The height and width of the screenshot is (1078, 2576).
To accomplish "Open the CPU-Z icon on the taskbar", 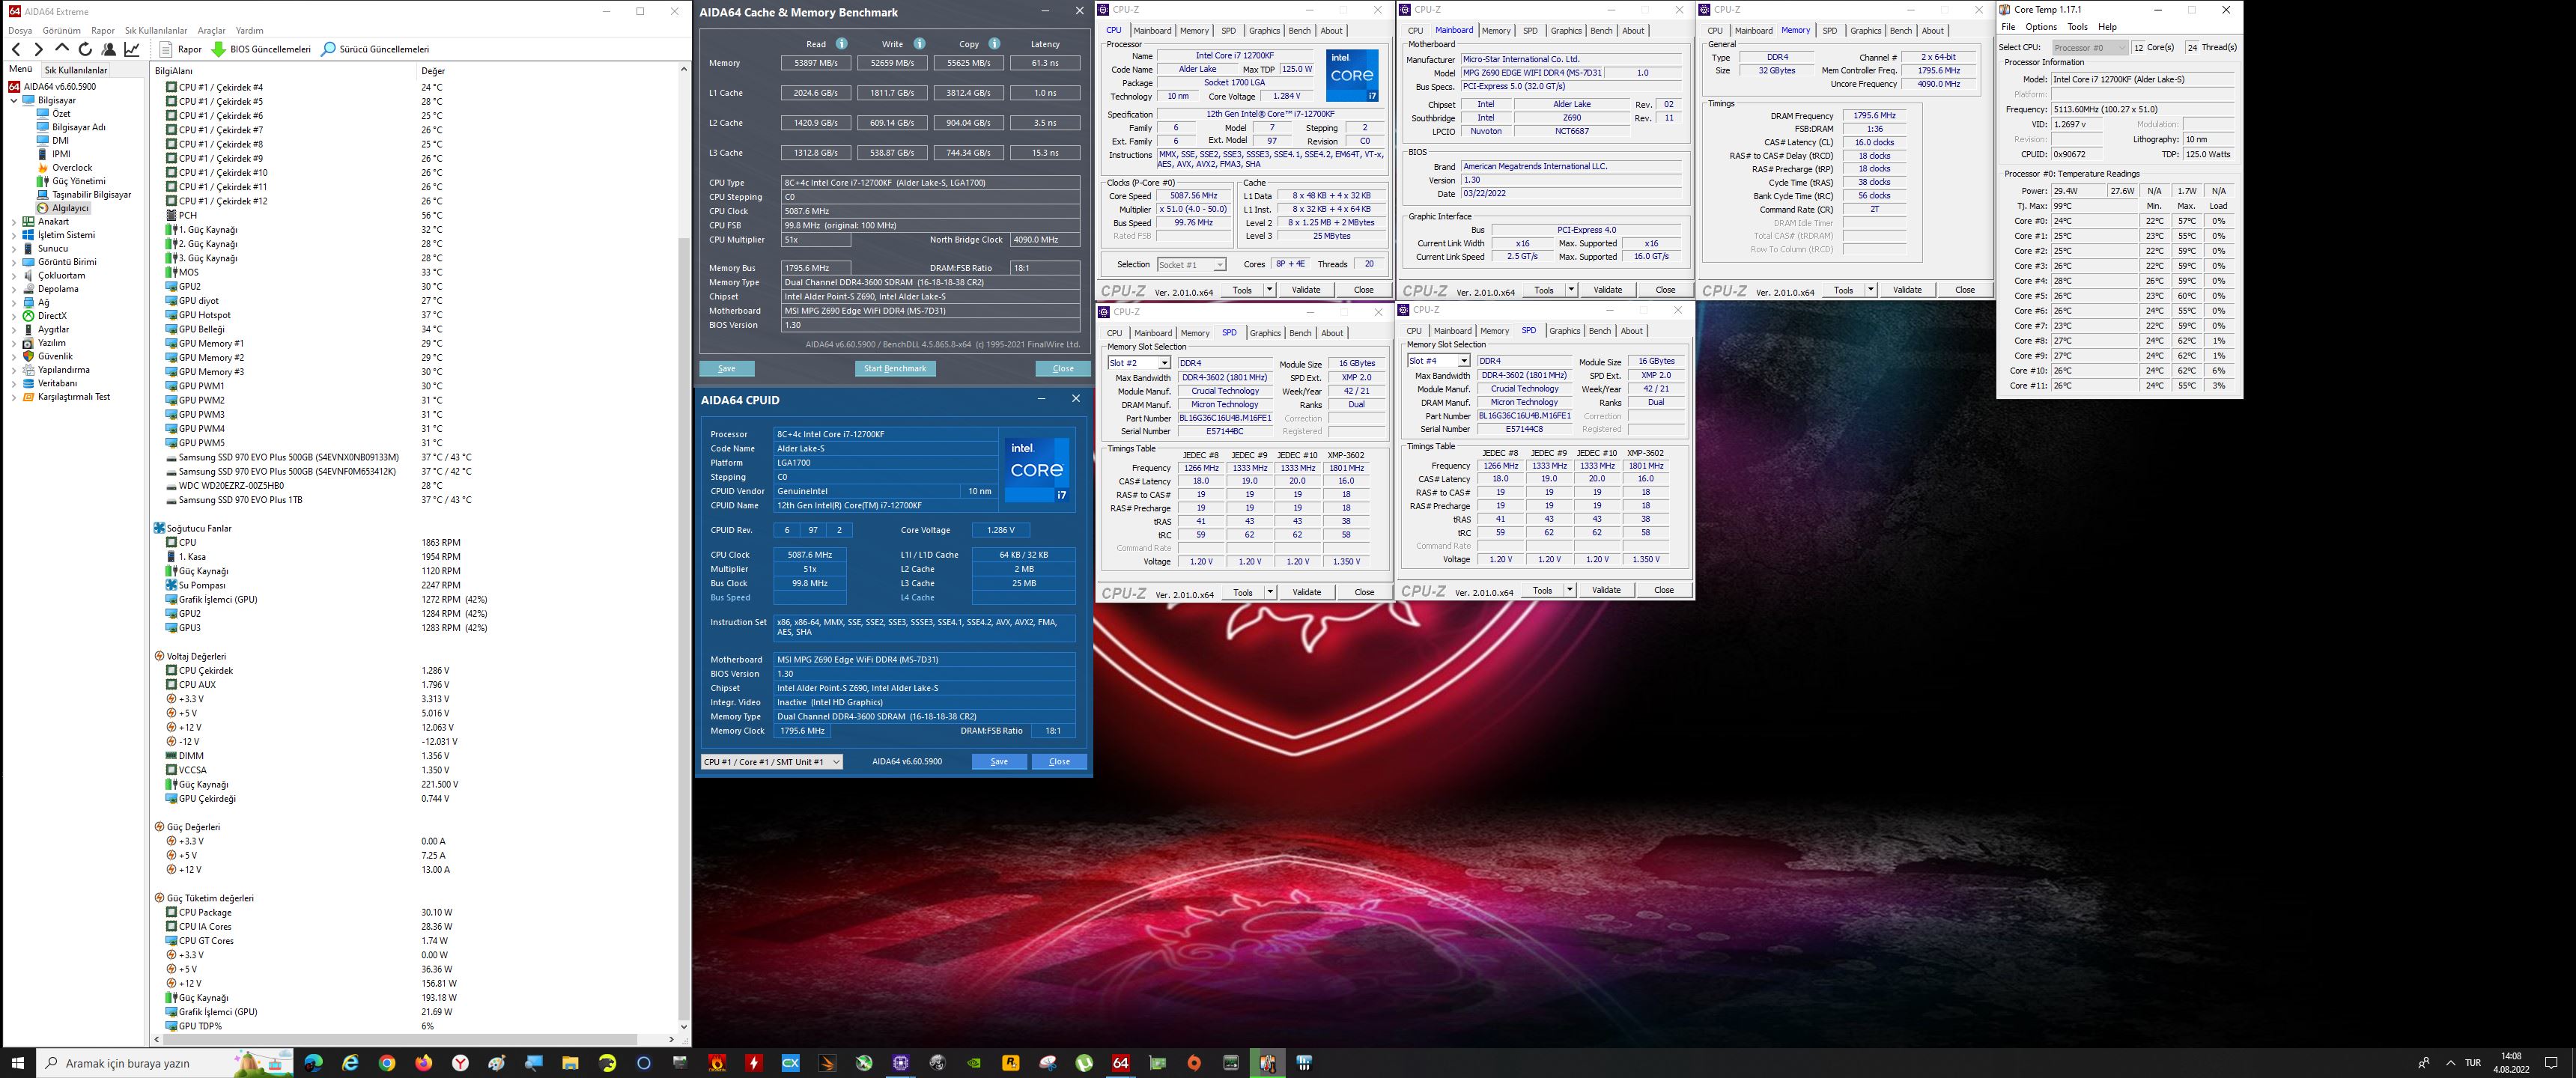I will (x=900, y=1063).
